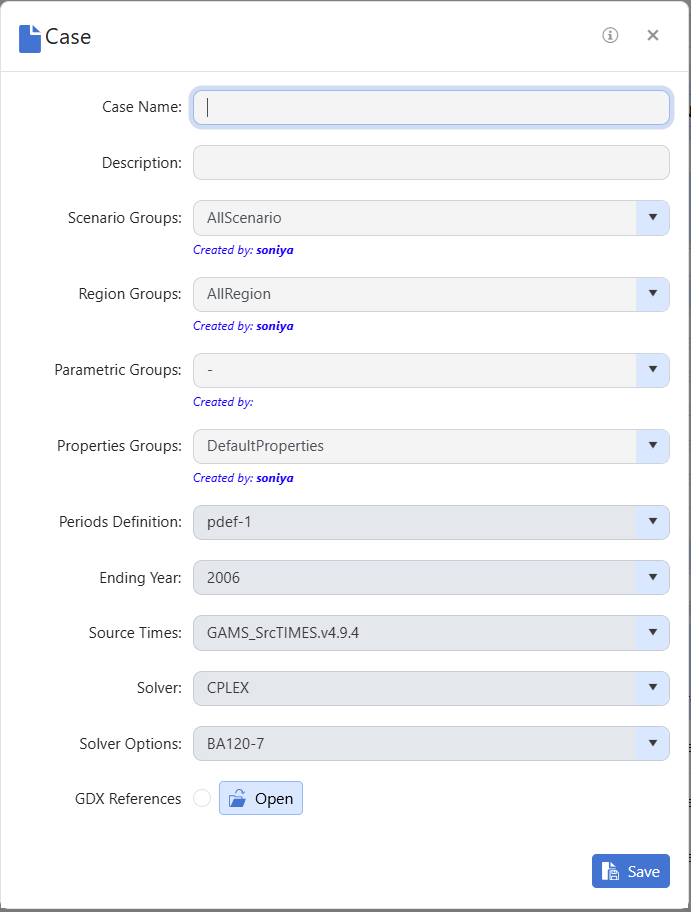Click the info icon in dialog header
The image size is (691, 912).
[610, 35]
